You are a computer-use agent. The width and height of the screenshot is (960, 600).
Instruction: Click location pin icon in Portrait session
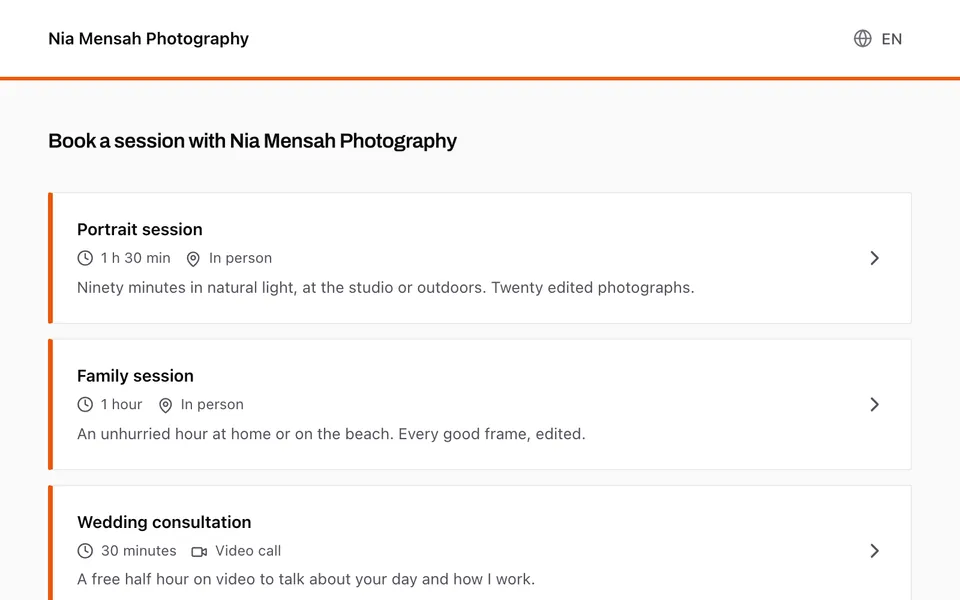point(193,259)
